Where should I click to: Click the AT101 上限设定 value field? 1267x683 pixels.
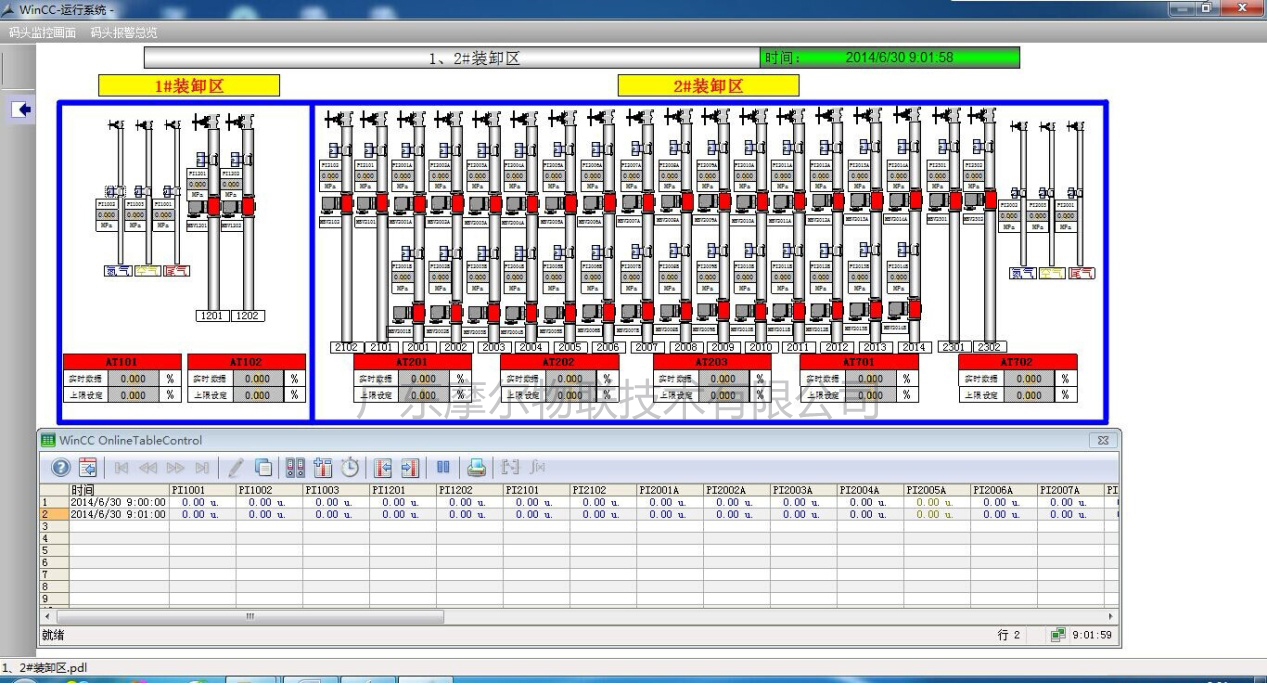(x=133, y=395)
